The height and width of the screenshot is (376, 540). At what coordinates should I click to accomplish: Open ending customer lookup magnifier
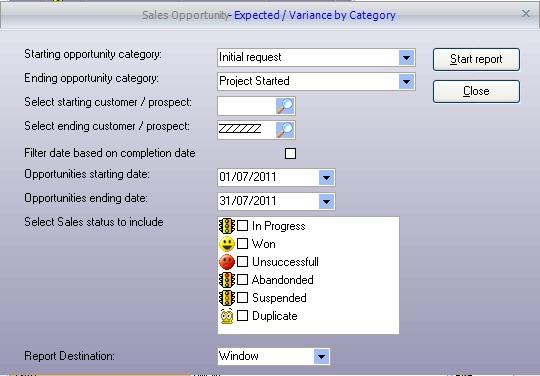pyautogui.click(x=285, y=130)
